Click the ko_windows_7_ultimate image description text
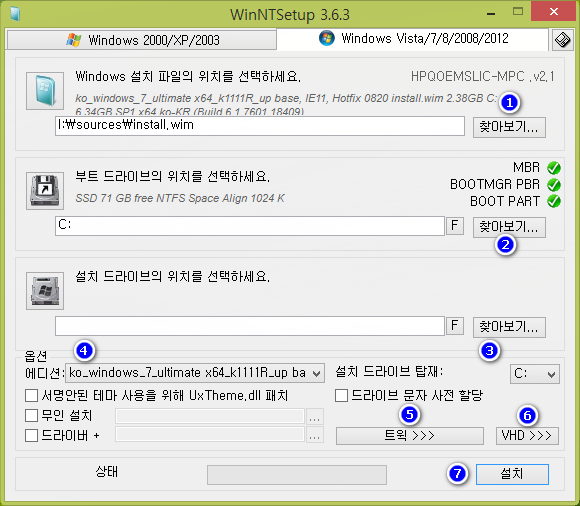Image resolution: width=580 pixels, height=506 pixels. coord(287,104)
